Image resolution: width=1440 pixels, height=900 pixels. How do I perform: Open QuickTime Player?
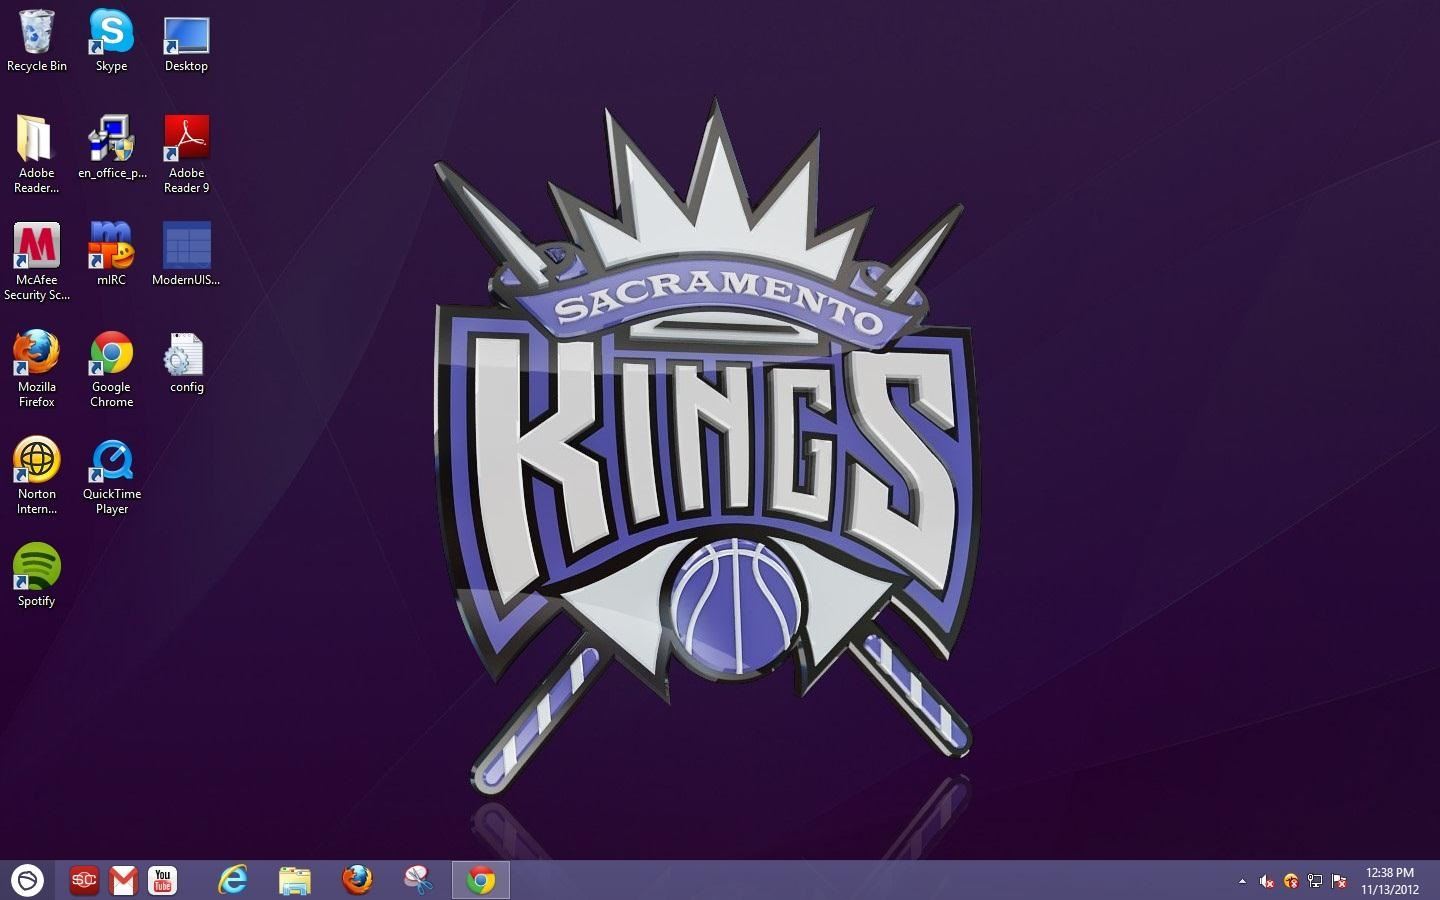point(110,462)
